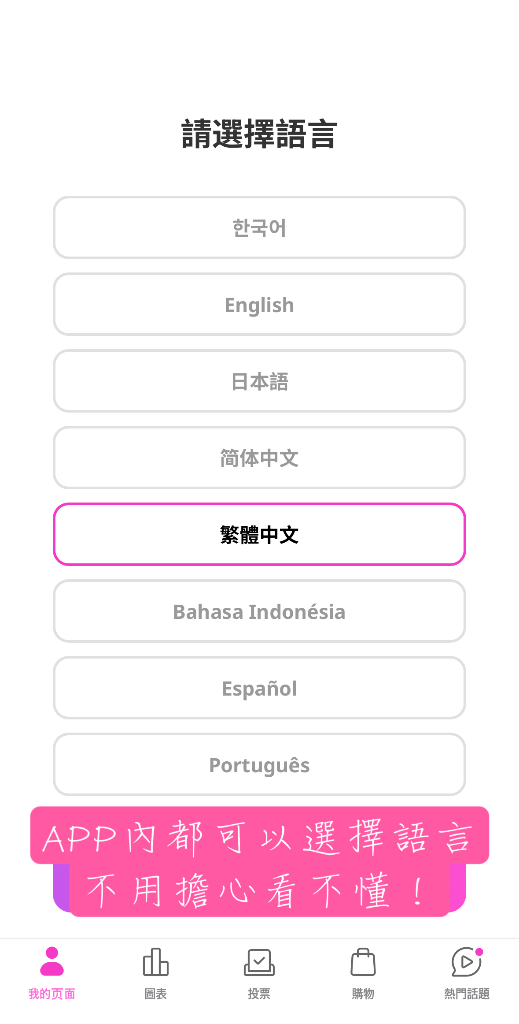The height and width of the screenshot is (1024, 519).
Task: Open the 我的页面 profile icon
Action: 52,962
